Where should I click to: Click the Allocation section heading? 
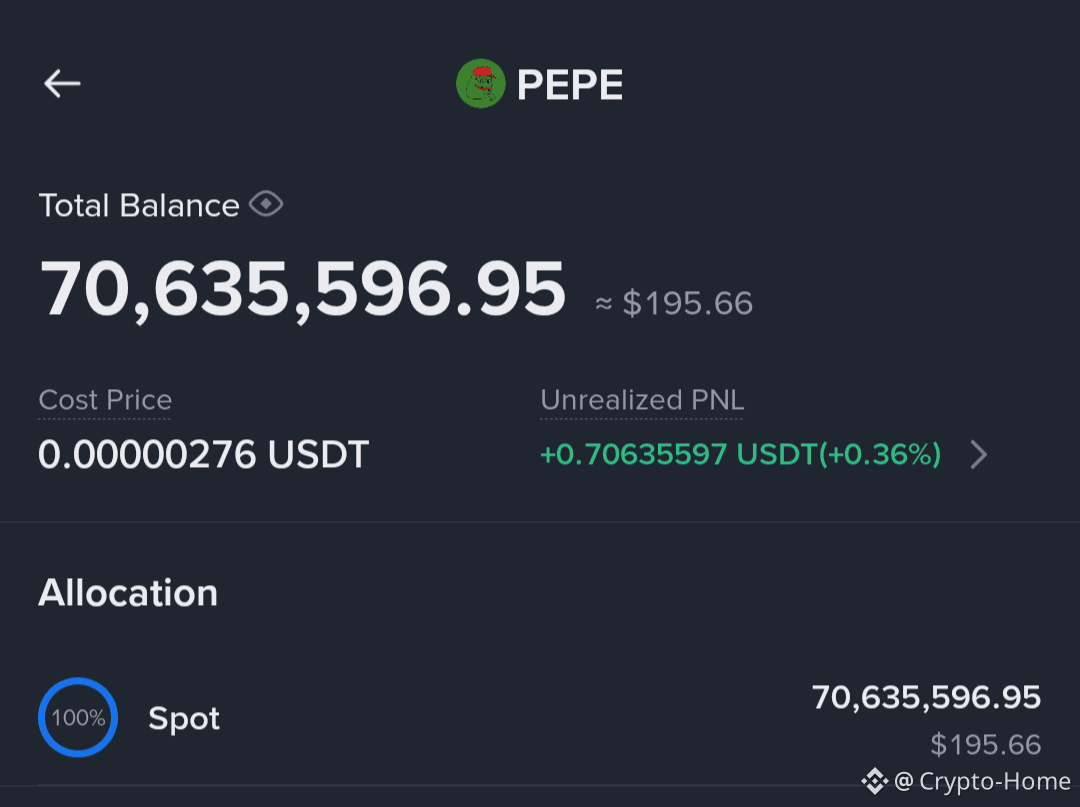(x=128, y=593)
